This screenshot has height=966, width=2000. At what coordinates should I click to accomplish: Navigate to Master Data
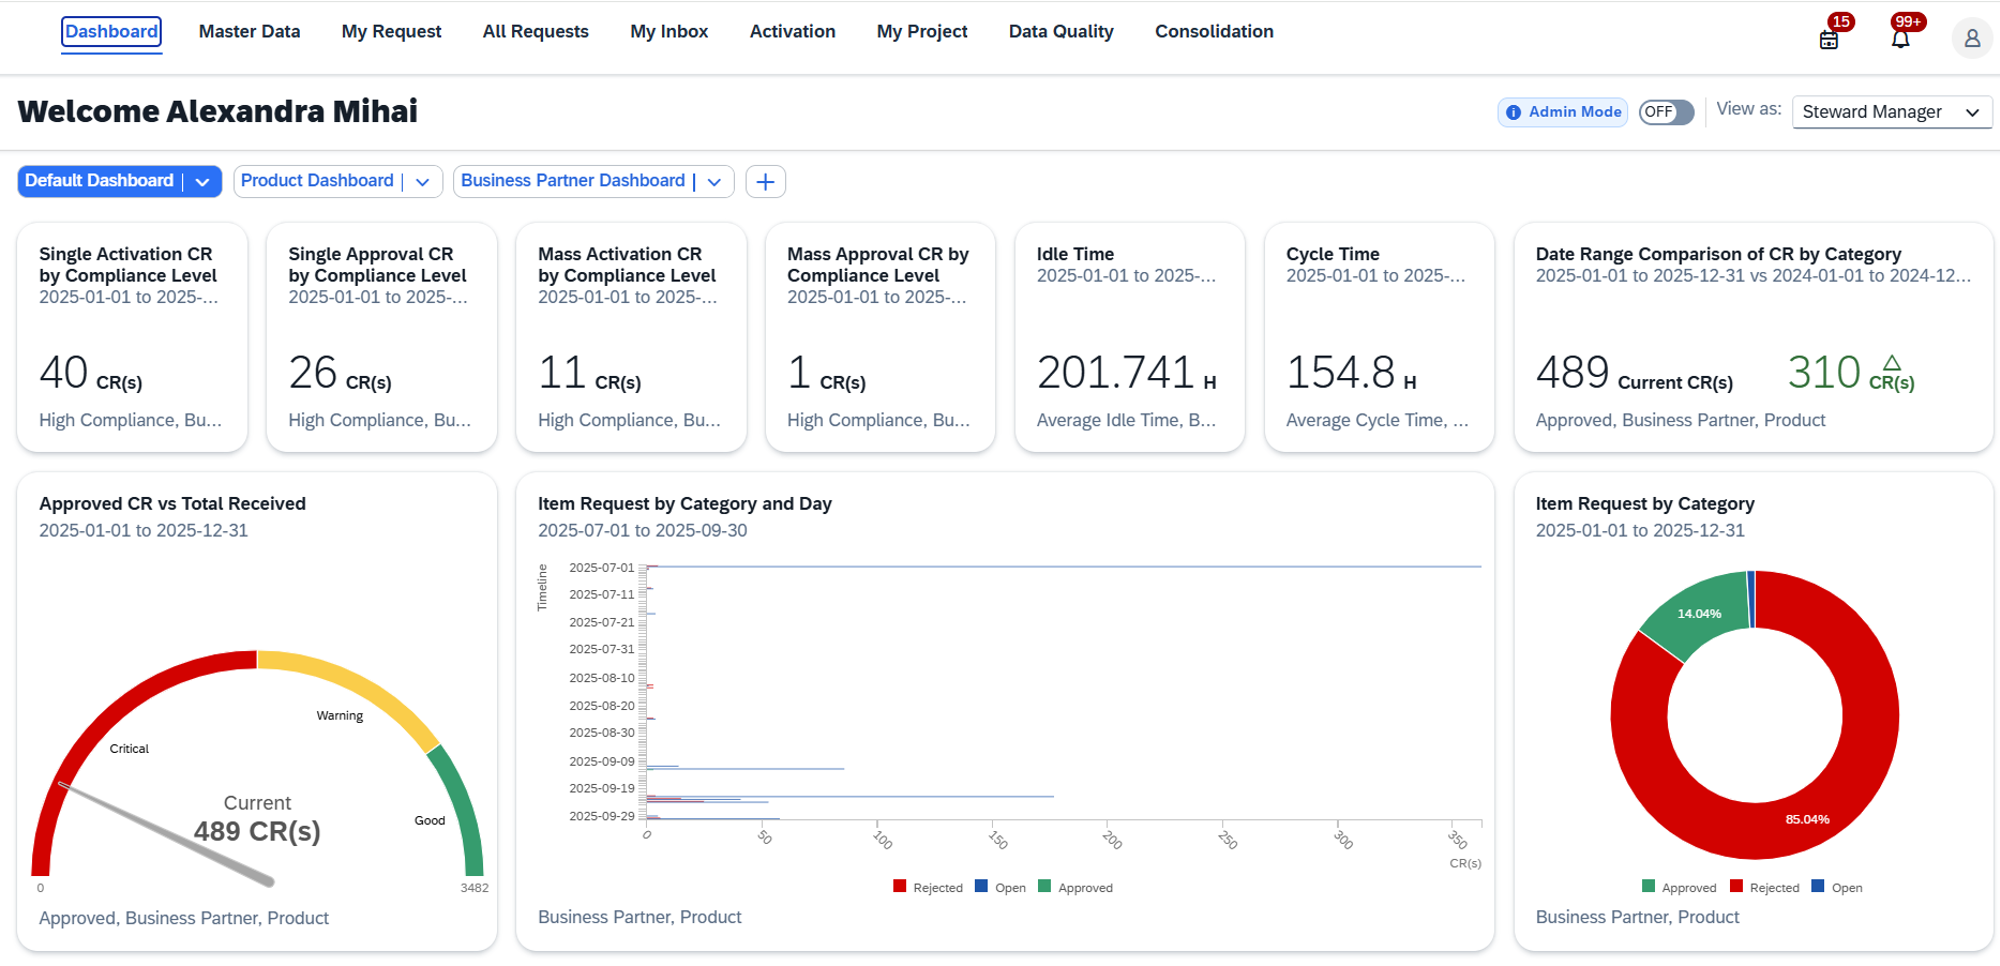tap(249, 31)
